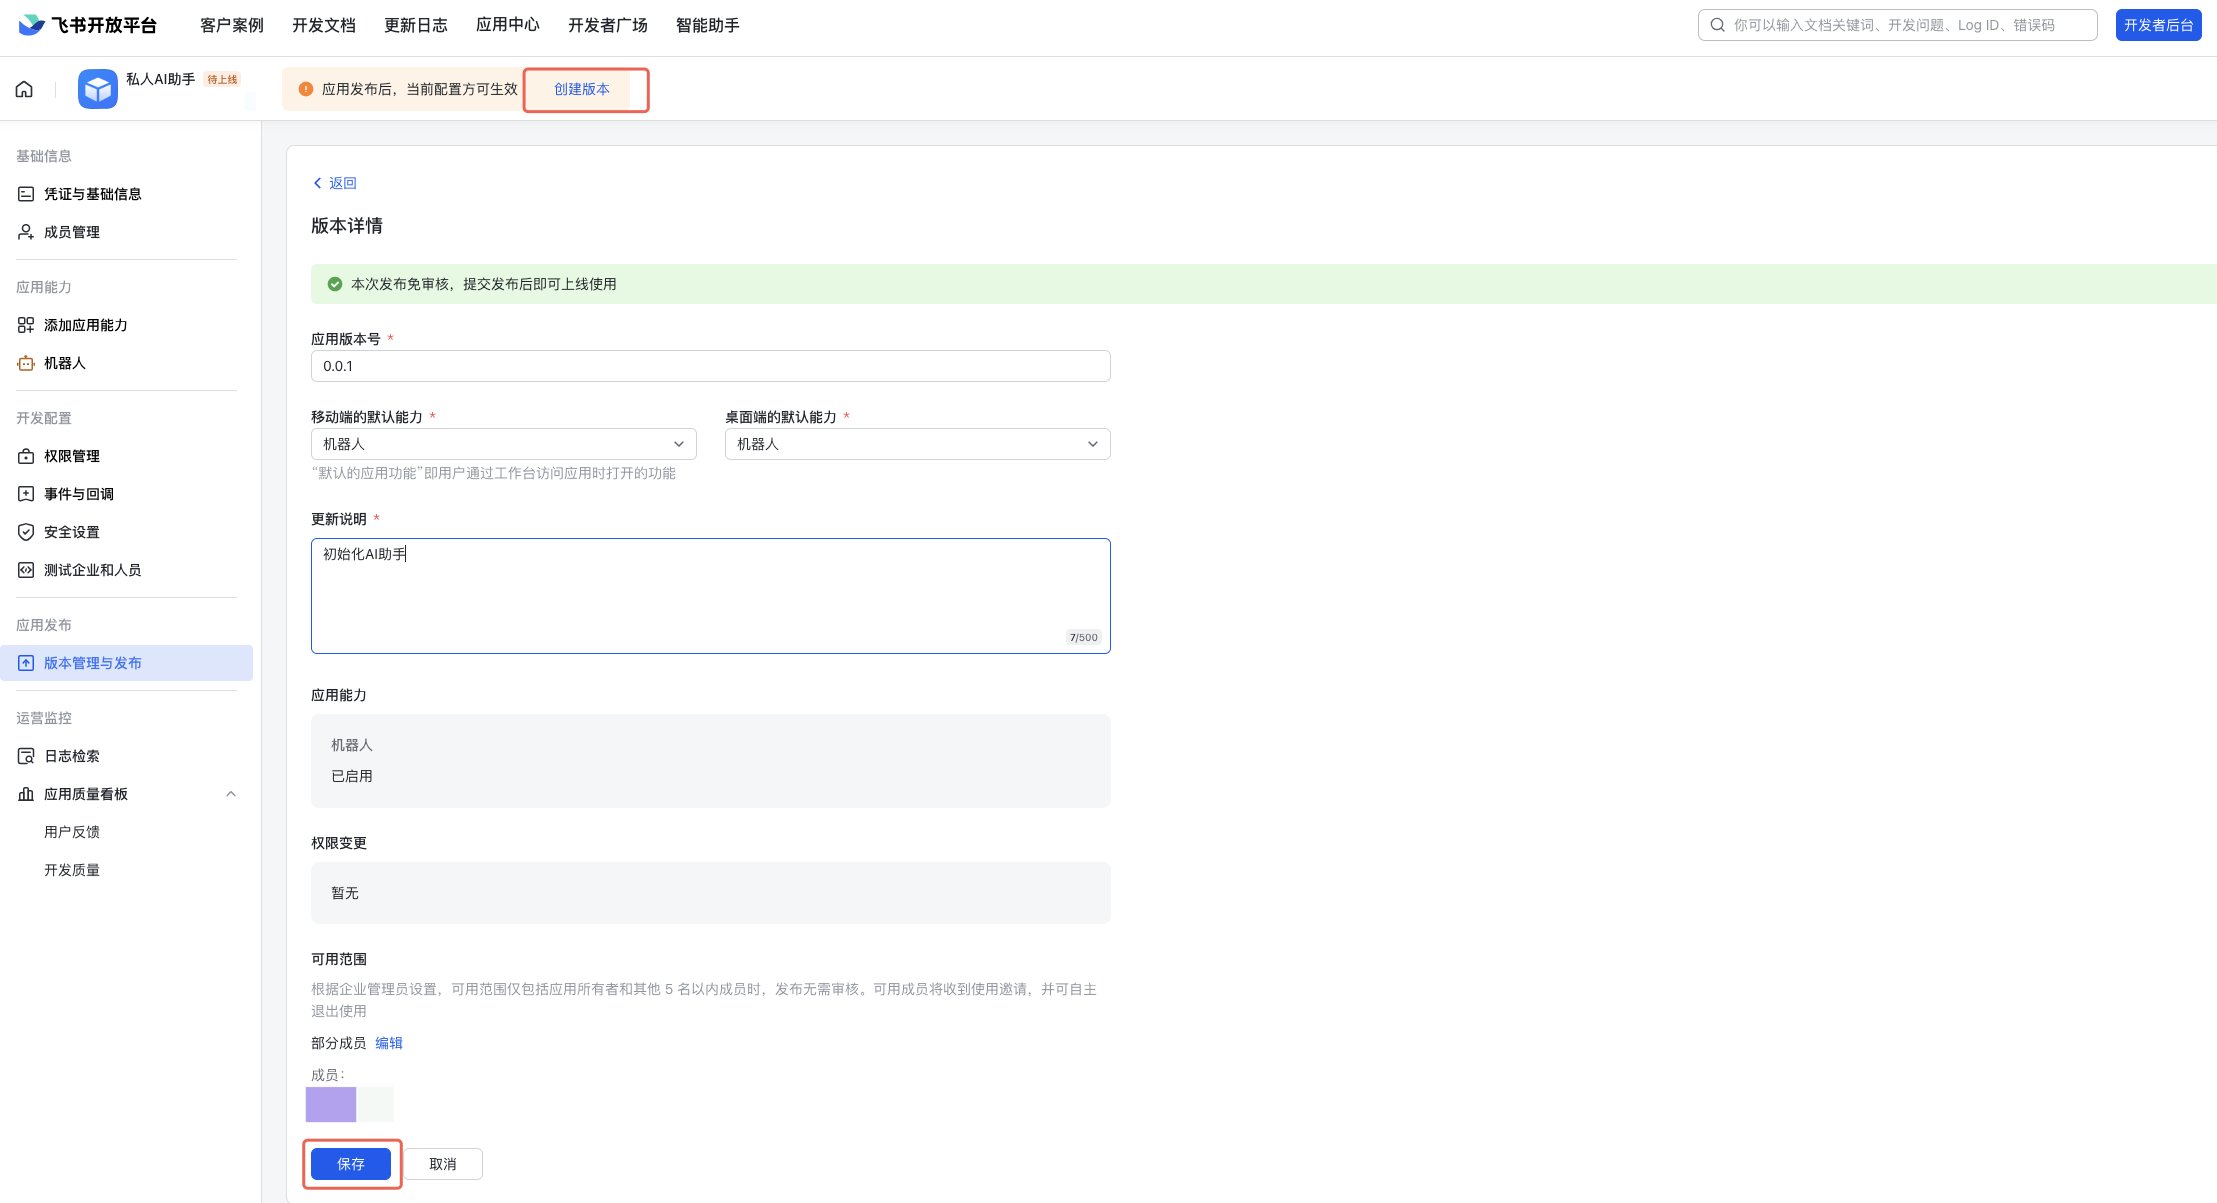2217x1203 pixels.
Task: Click the home icon in header
Action: tap(24, 89)
